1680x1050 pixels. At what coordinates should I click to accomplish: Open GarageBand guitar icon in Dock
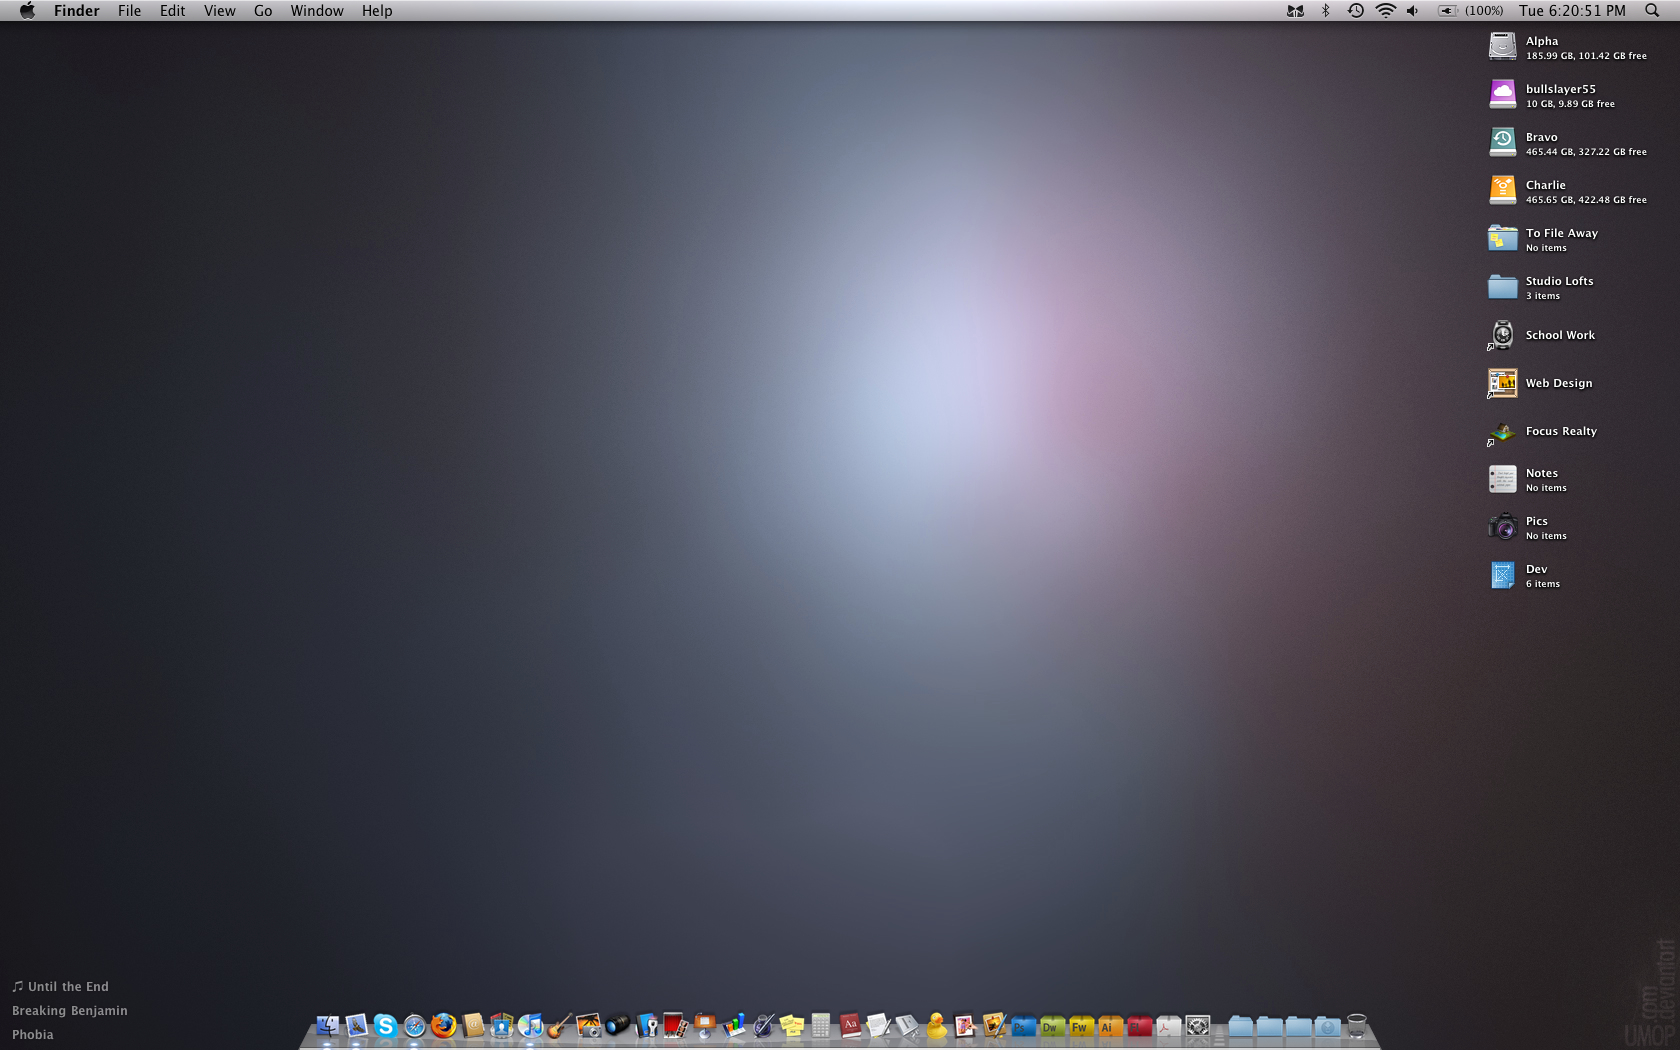tap(559, 1025)
